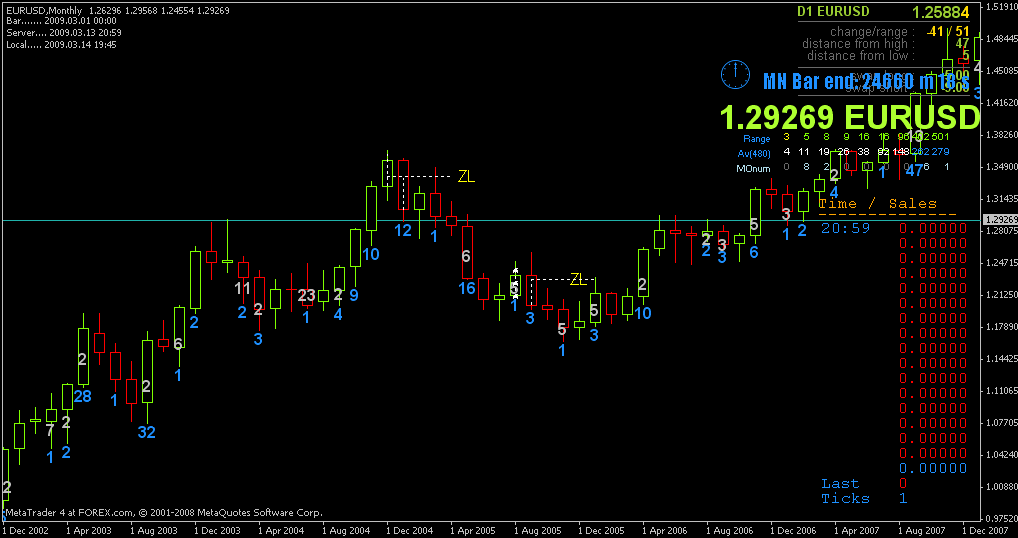This screenshot has height=538, width=1018.
Task: Click the 1.38260 level on the price axis
Action: coord(1002,134)
